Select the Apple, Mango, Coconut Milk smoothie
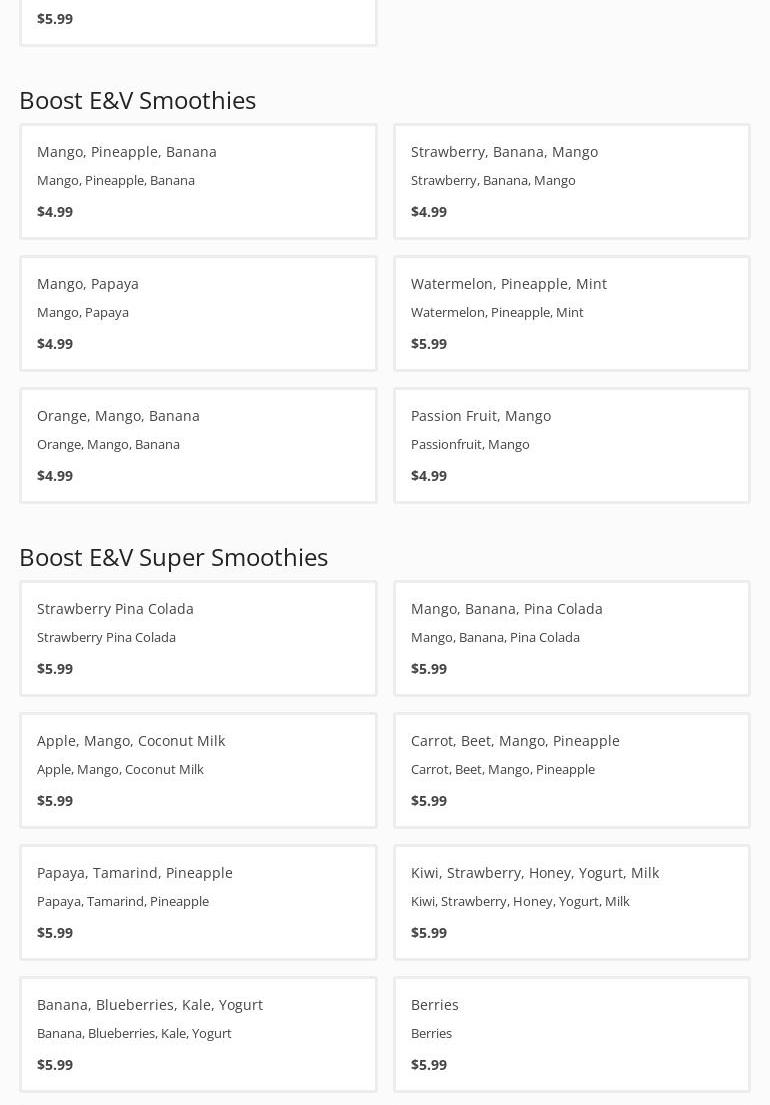This screenshot has width=770, height=1105. pos(198,770)
